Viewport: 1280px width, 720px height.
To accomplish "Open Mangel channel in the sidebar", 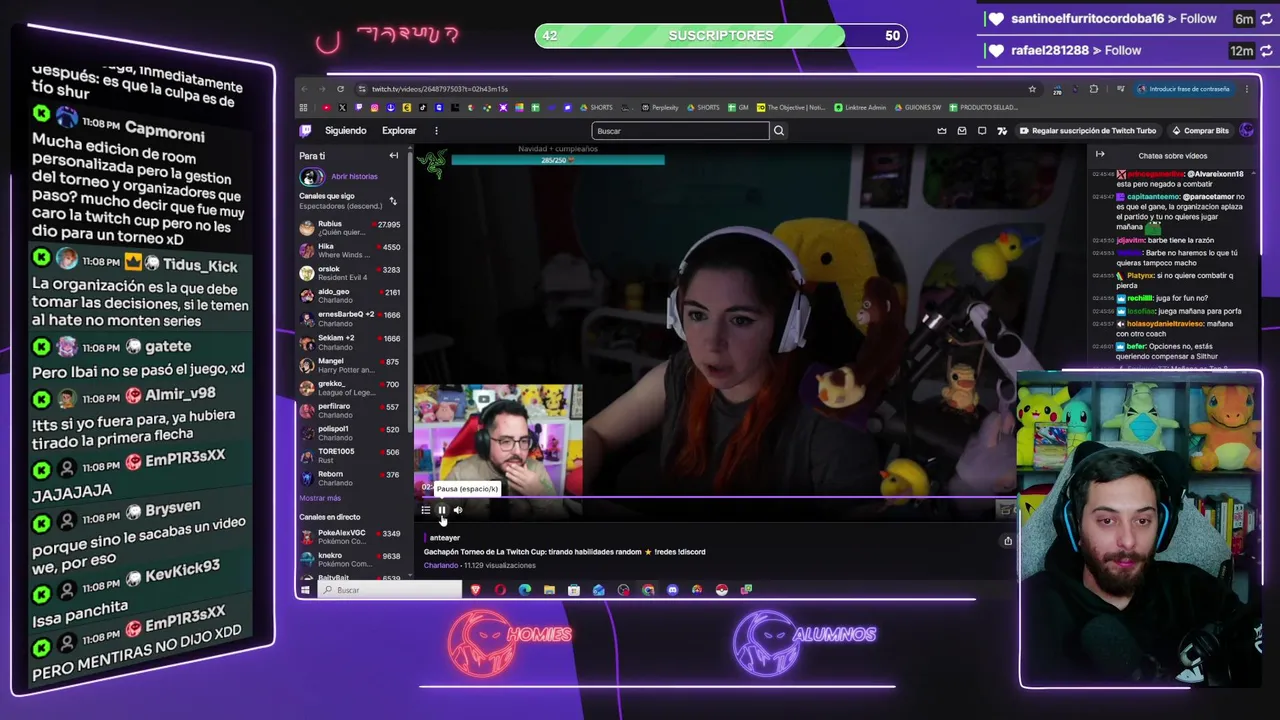I will (350, 365).
